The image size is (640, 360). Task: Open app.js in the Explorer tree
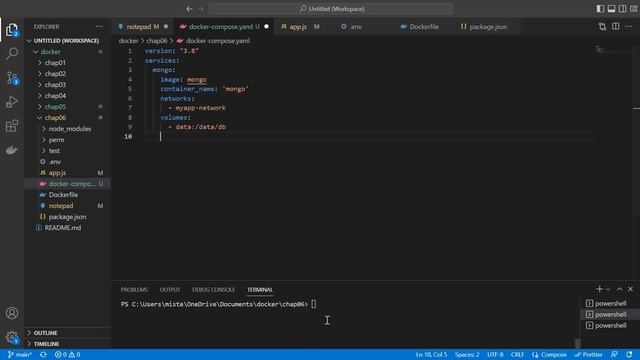[x=67, y=173]
